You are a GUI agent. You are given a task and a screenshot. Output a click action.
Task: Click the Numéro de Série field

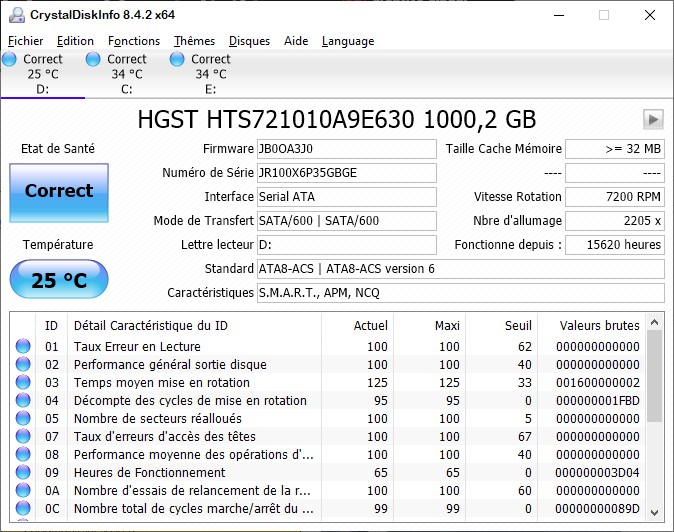pos(346,173)
